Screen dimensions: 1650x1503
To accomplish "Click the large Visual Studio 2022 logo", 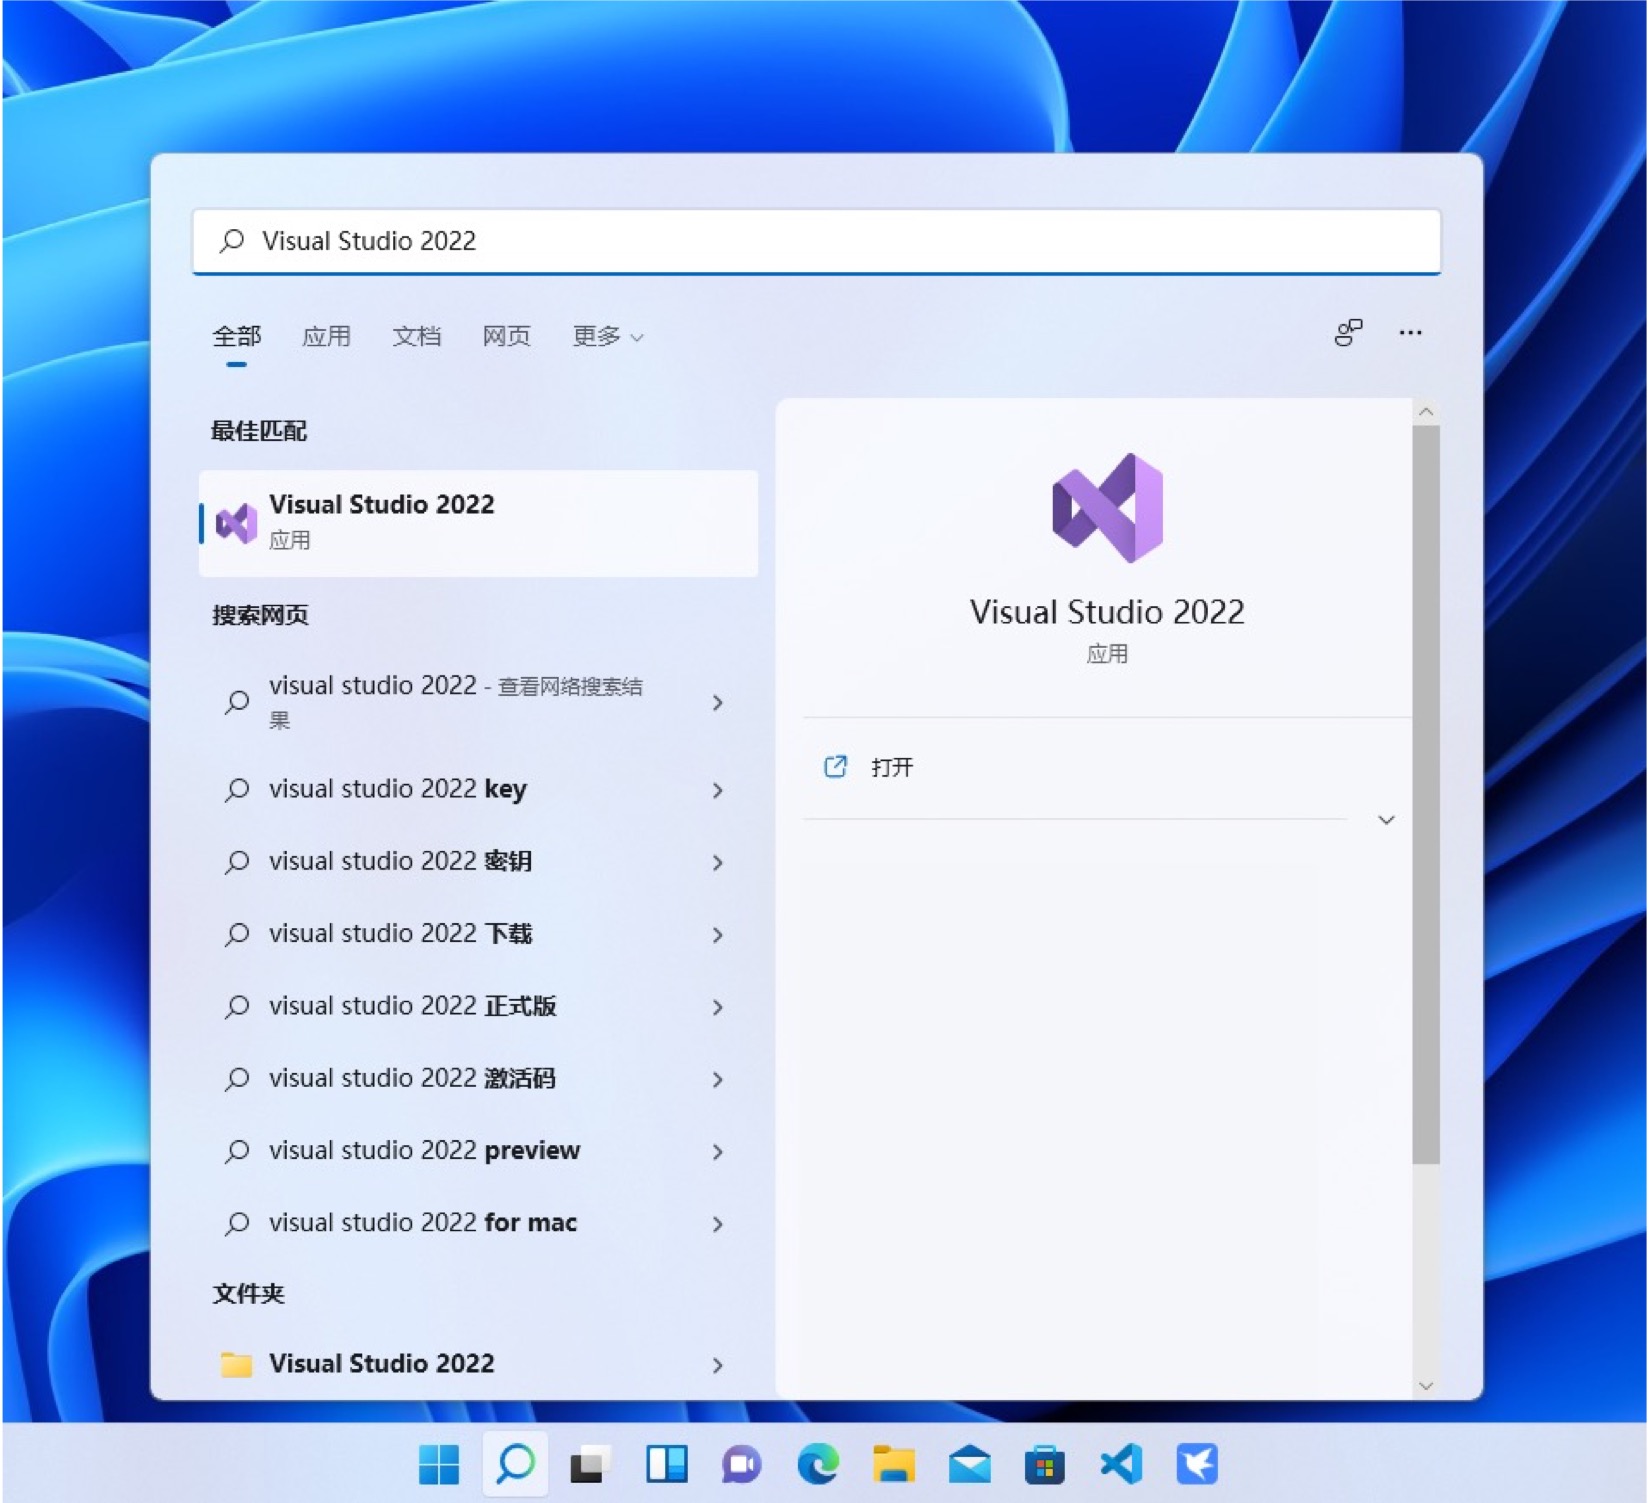I will pos(1108,508).
